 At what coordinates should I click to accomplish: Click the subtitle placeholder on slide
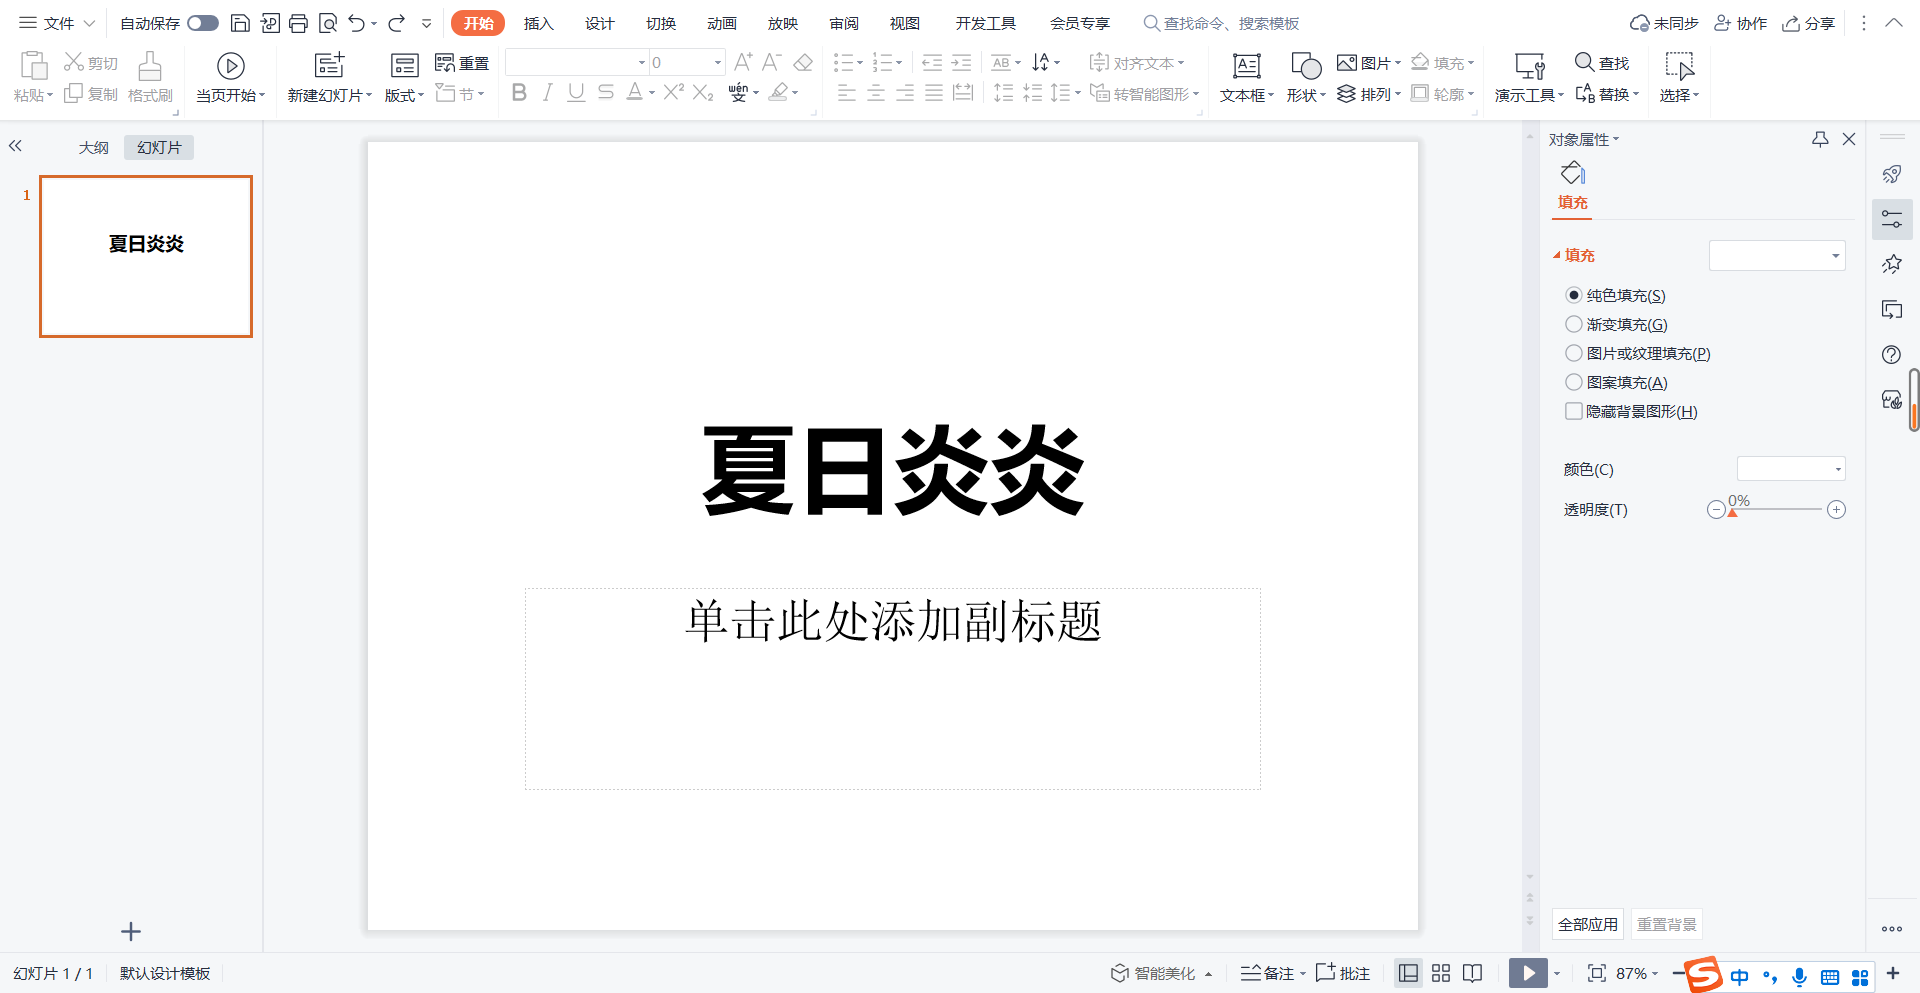coord(893,689)
